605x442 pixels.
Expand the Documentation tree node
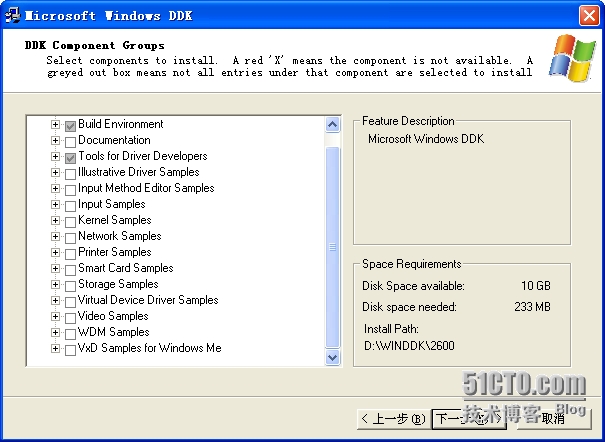pos(55,140)
